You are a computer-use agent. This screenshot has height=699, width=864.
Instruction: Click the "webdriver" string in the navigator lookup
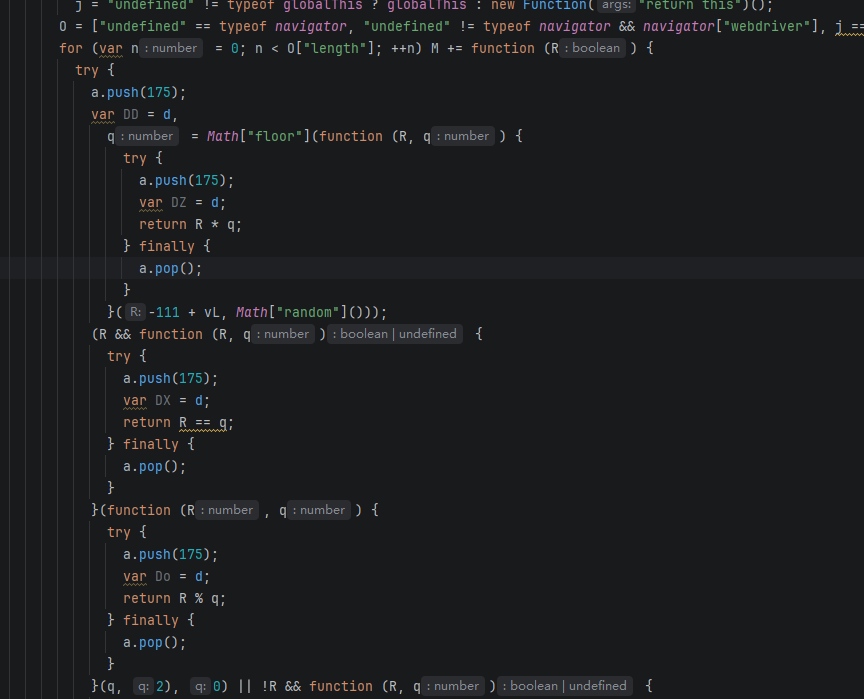tap(766, 26)
